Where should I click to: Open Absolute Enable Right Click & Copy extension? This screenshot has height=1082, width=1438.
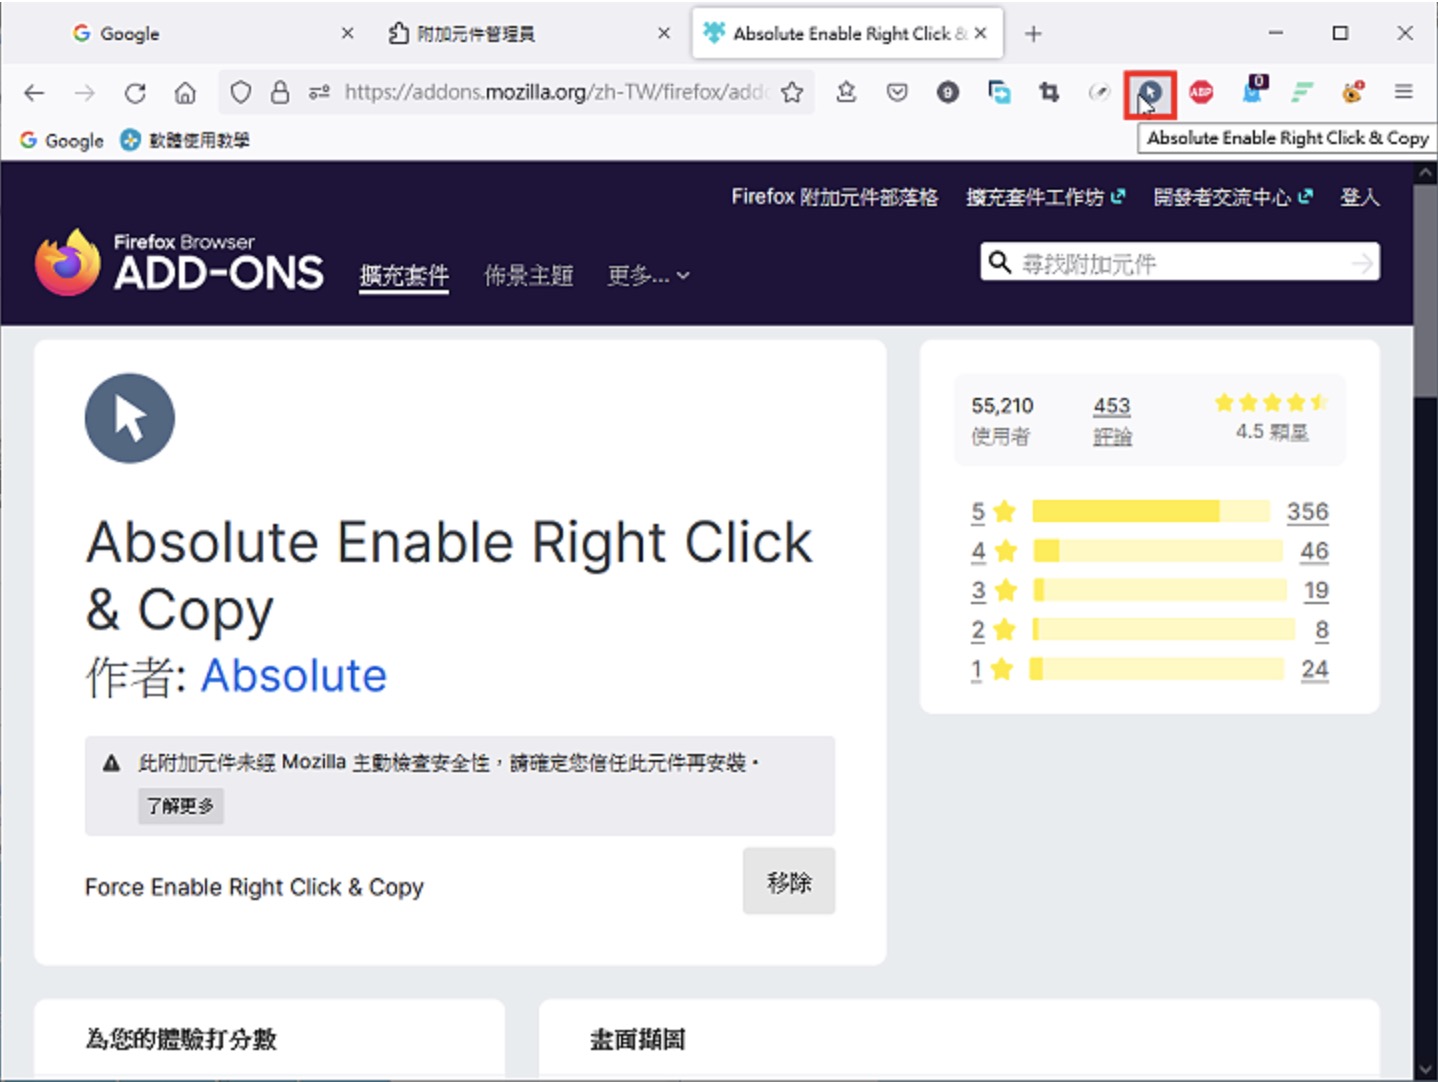click(1150, 94)
